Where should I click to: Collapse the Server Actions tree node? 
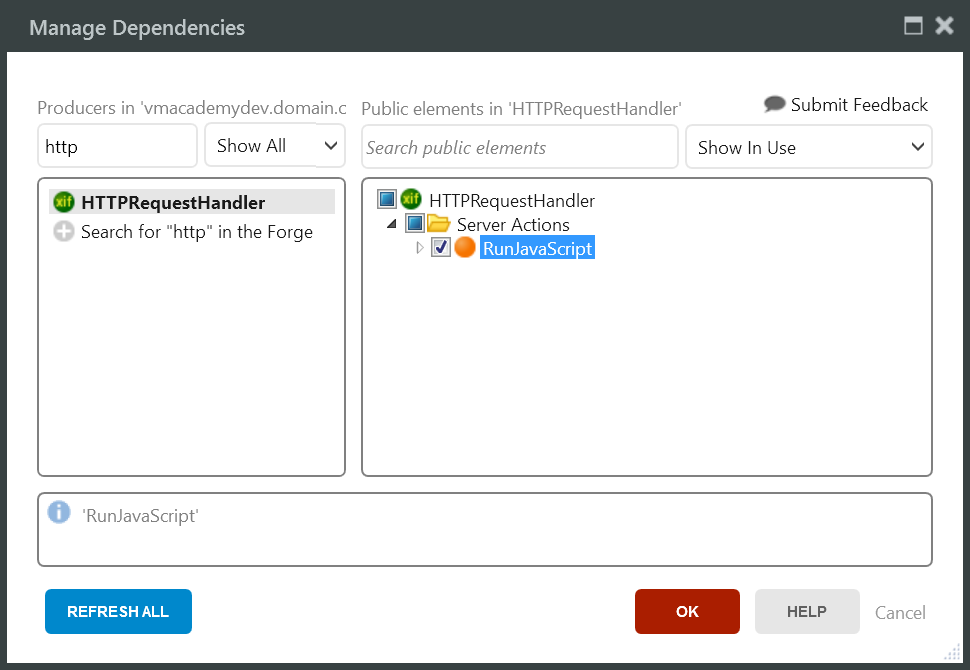point(392,224)
